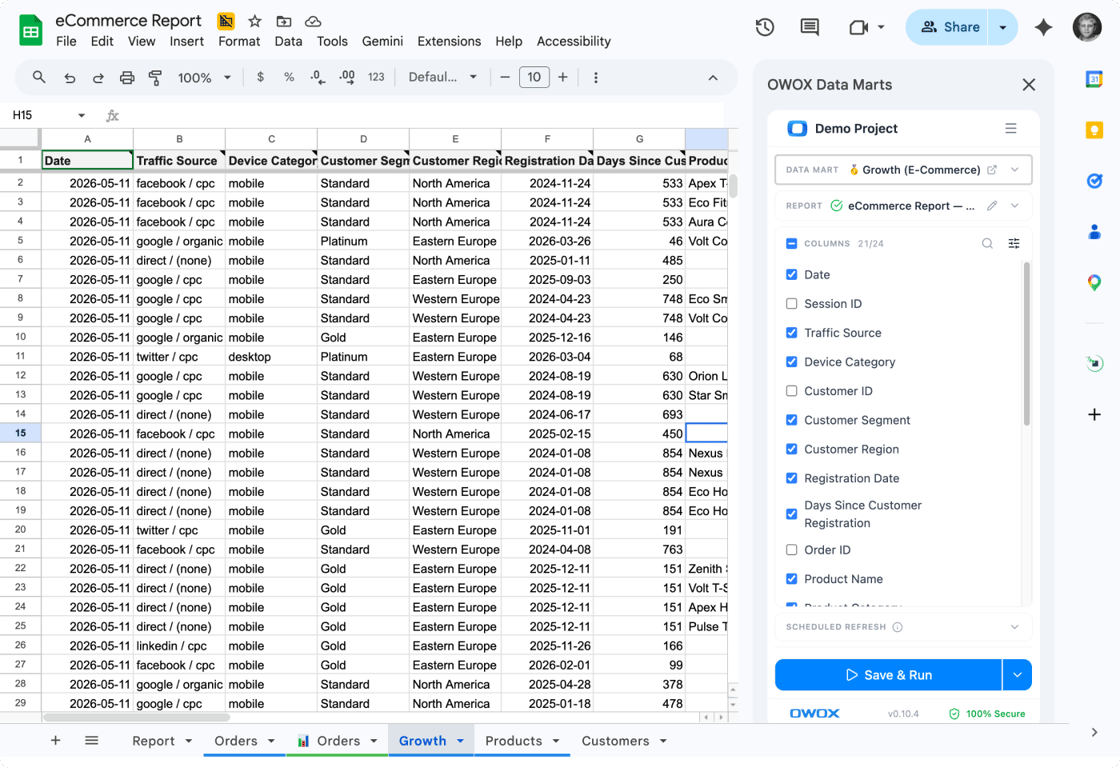Viewport: 1120px width, 768px height.
Task: Open Google Maps side panel
Action: click(x=1094, y=283)
